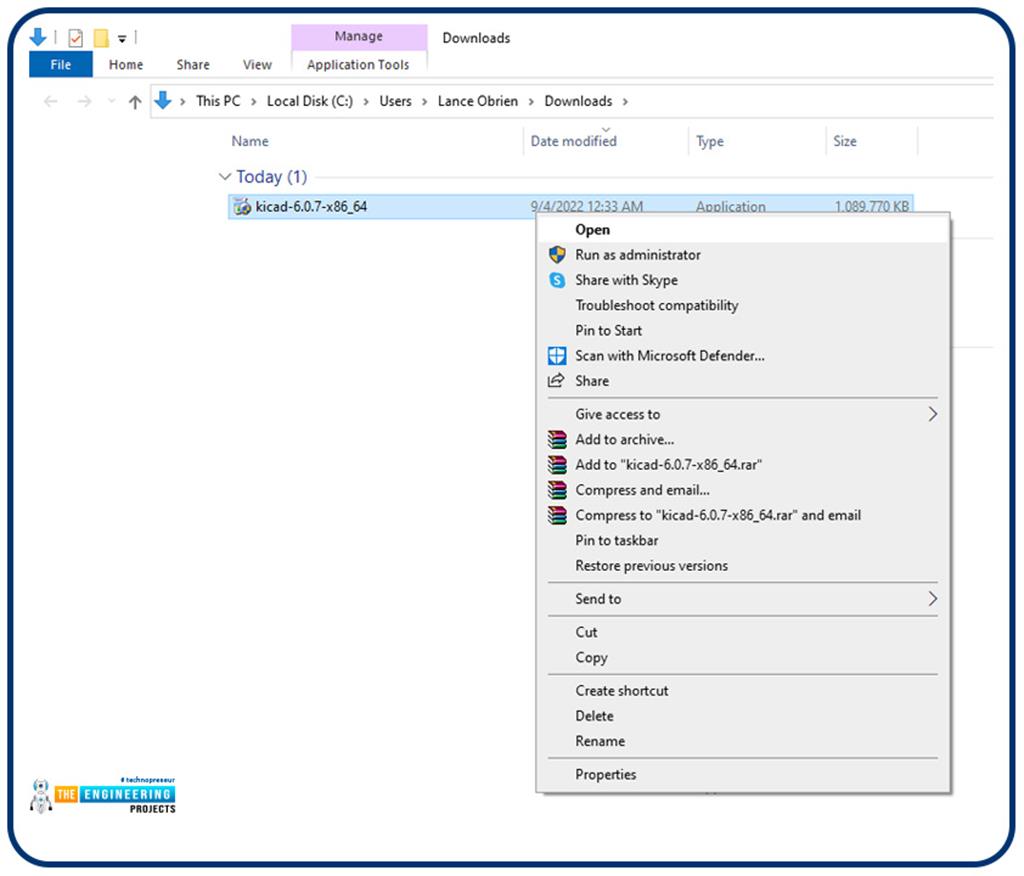Click the Skype icon beside Share with Skype
The width and height of the screenshot is (1024, 876).
coord(557,281)
